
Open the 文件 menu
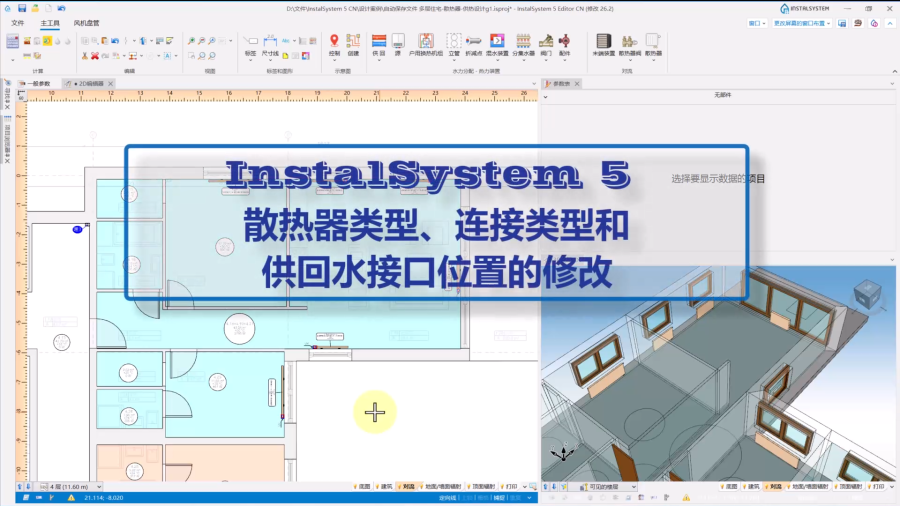click(17, 23)
